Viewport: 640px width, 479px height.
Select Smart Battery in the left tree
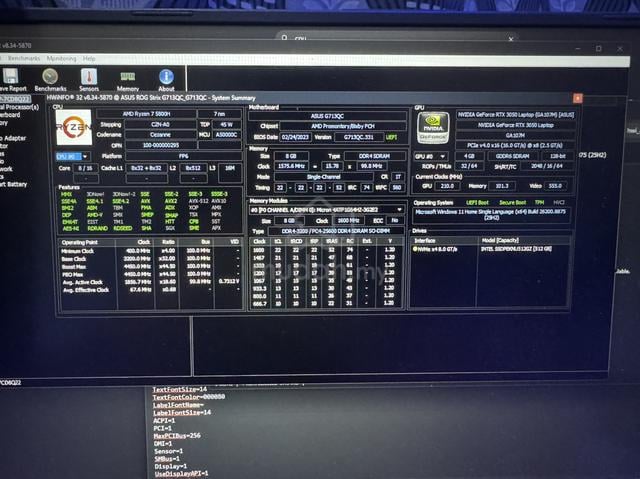14,184
